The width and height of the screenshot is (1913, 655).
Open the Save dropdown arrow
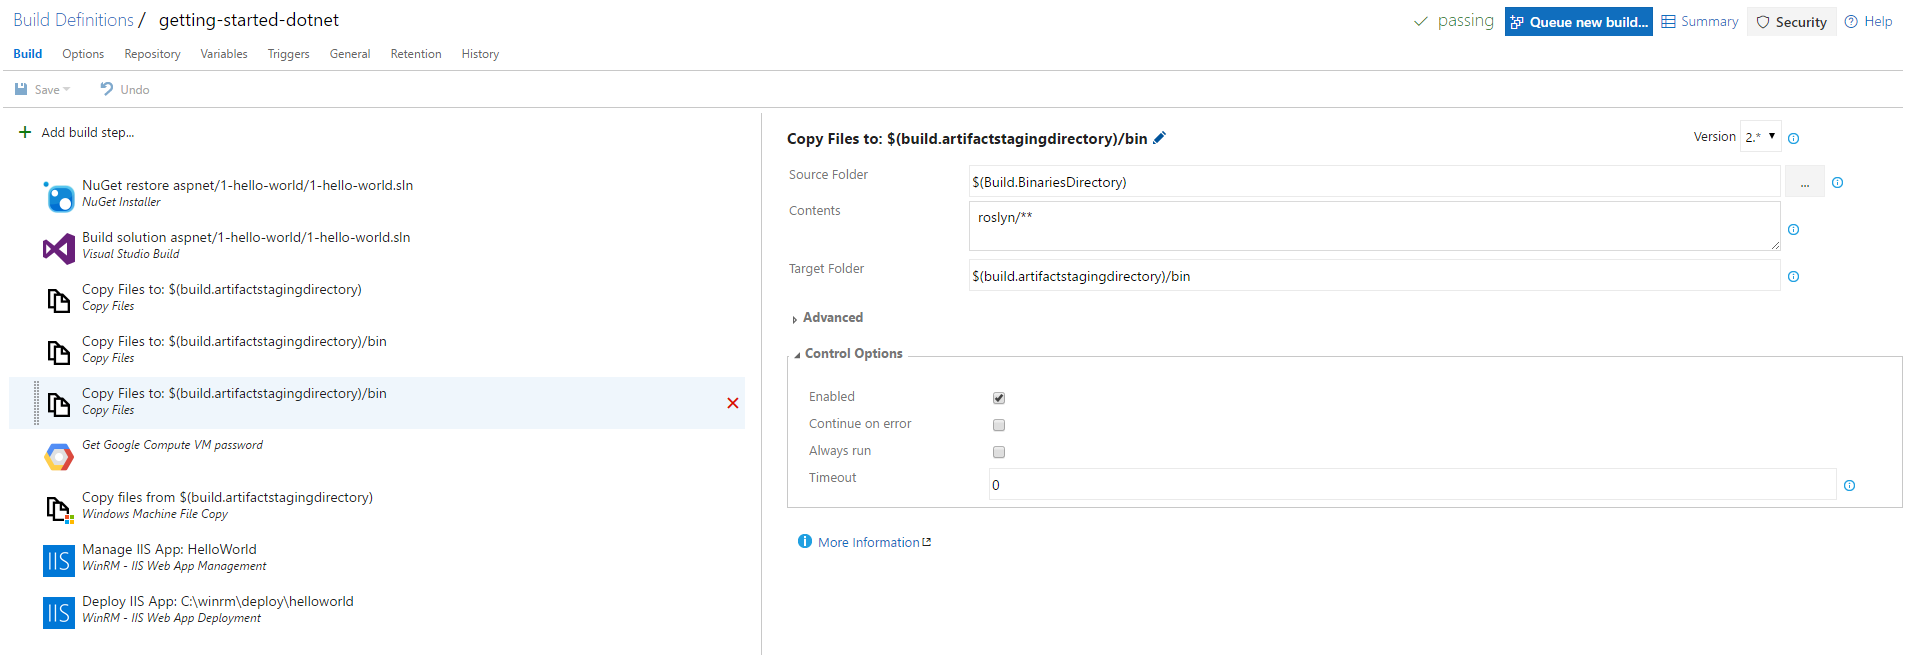[67, 90]
